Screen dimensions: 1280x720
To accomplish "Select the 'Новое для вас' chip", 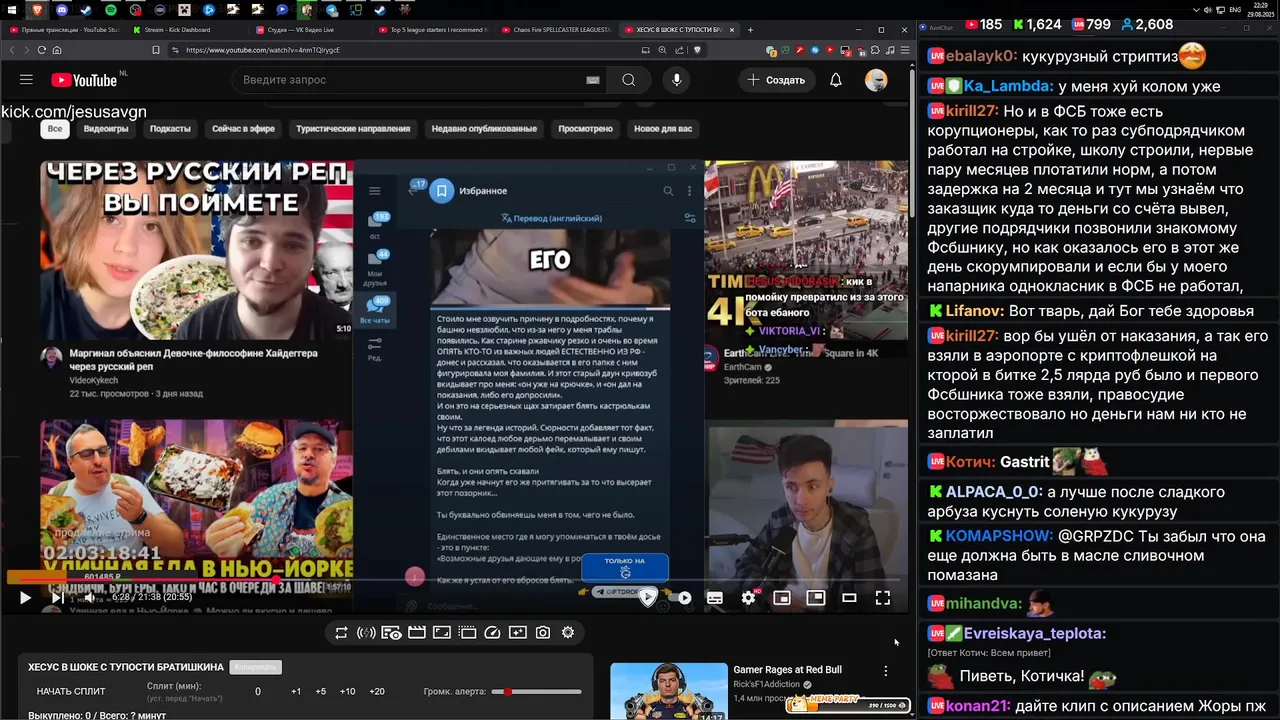I will [x=663, y=129].
